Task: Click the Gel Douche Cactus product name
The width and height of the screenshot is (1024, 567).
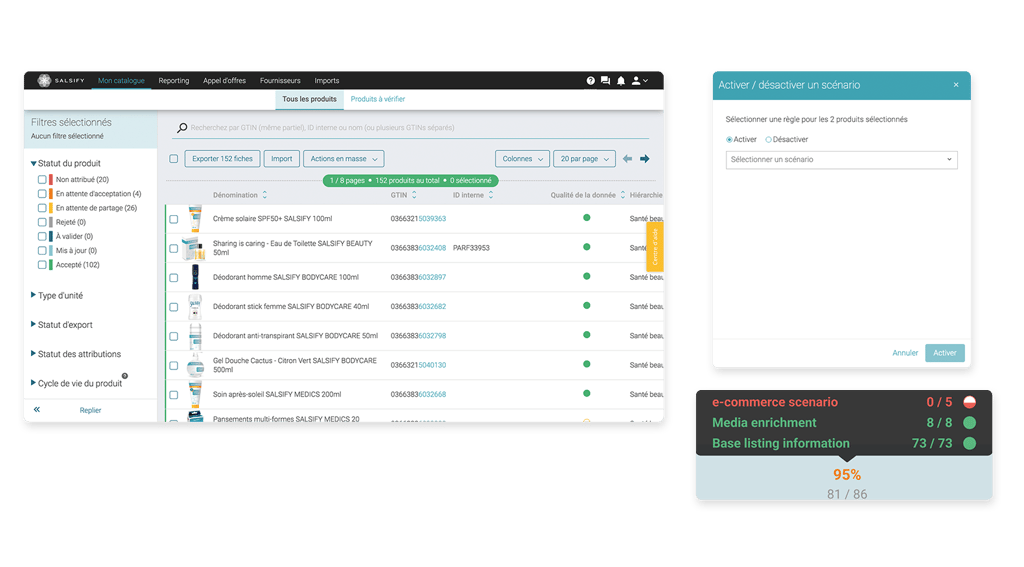Action: point(295,365)
